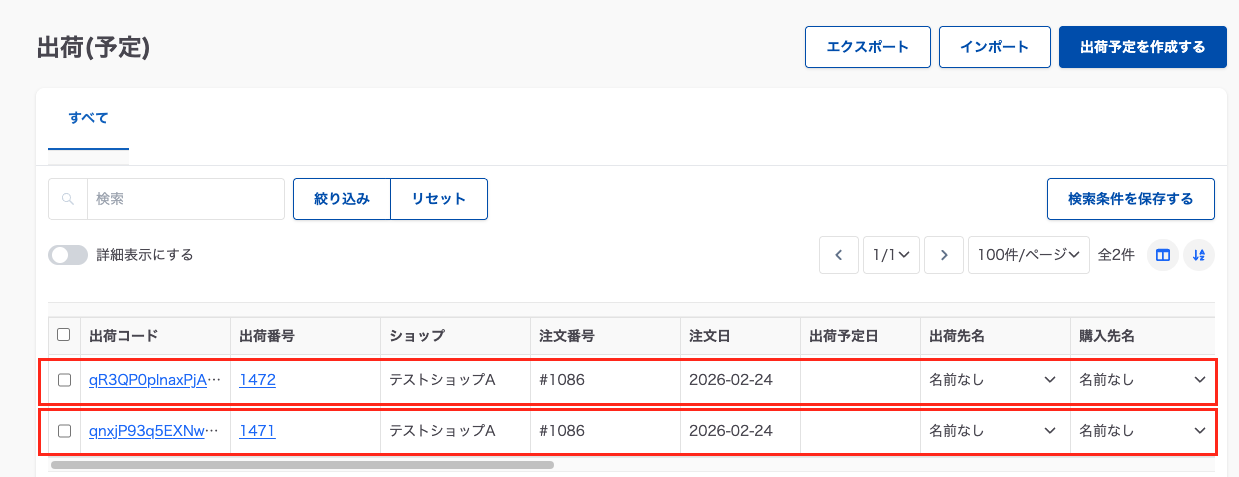Toggle 詳細表示にする switch
The image size is (1239, 477).
tap(68, 255)
